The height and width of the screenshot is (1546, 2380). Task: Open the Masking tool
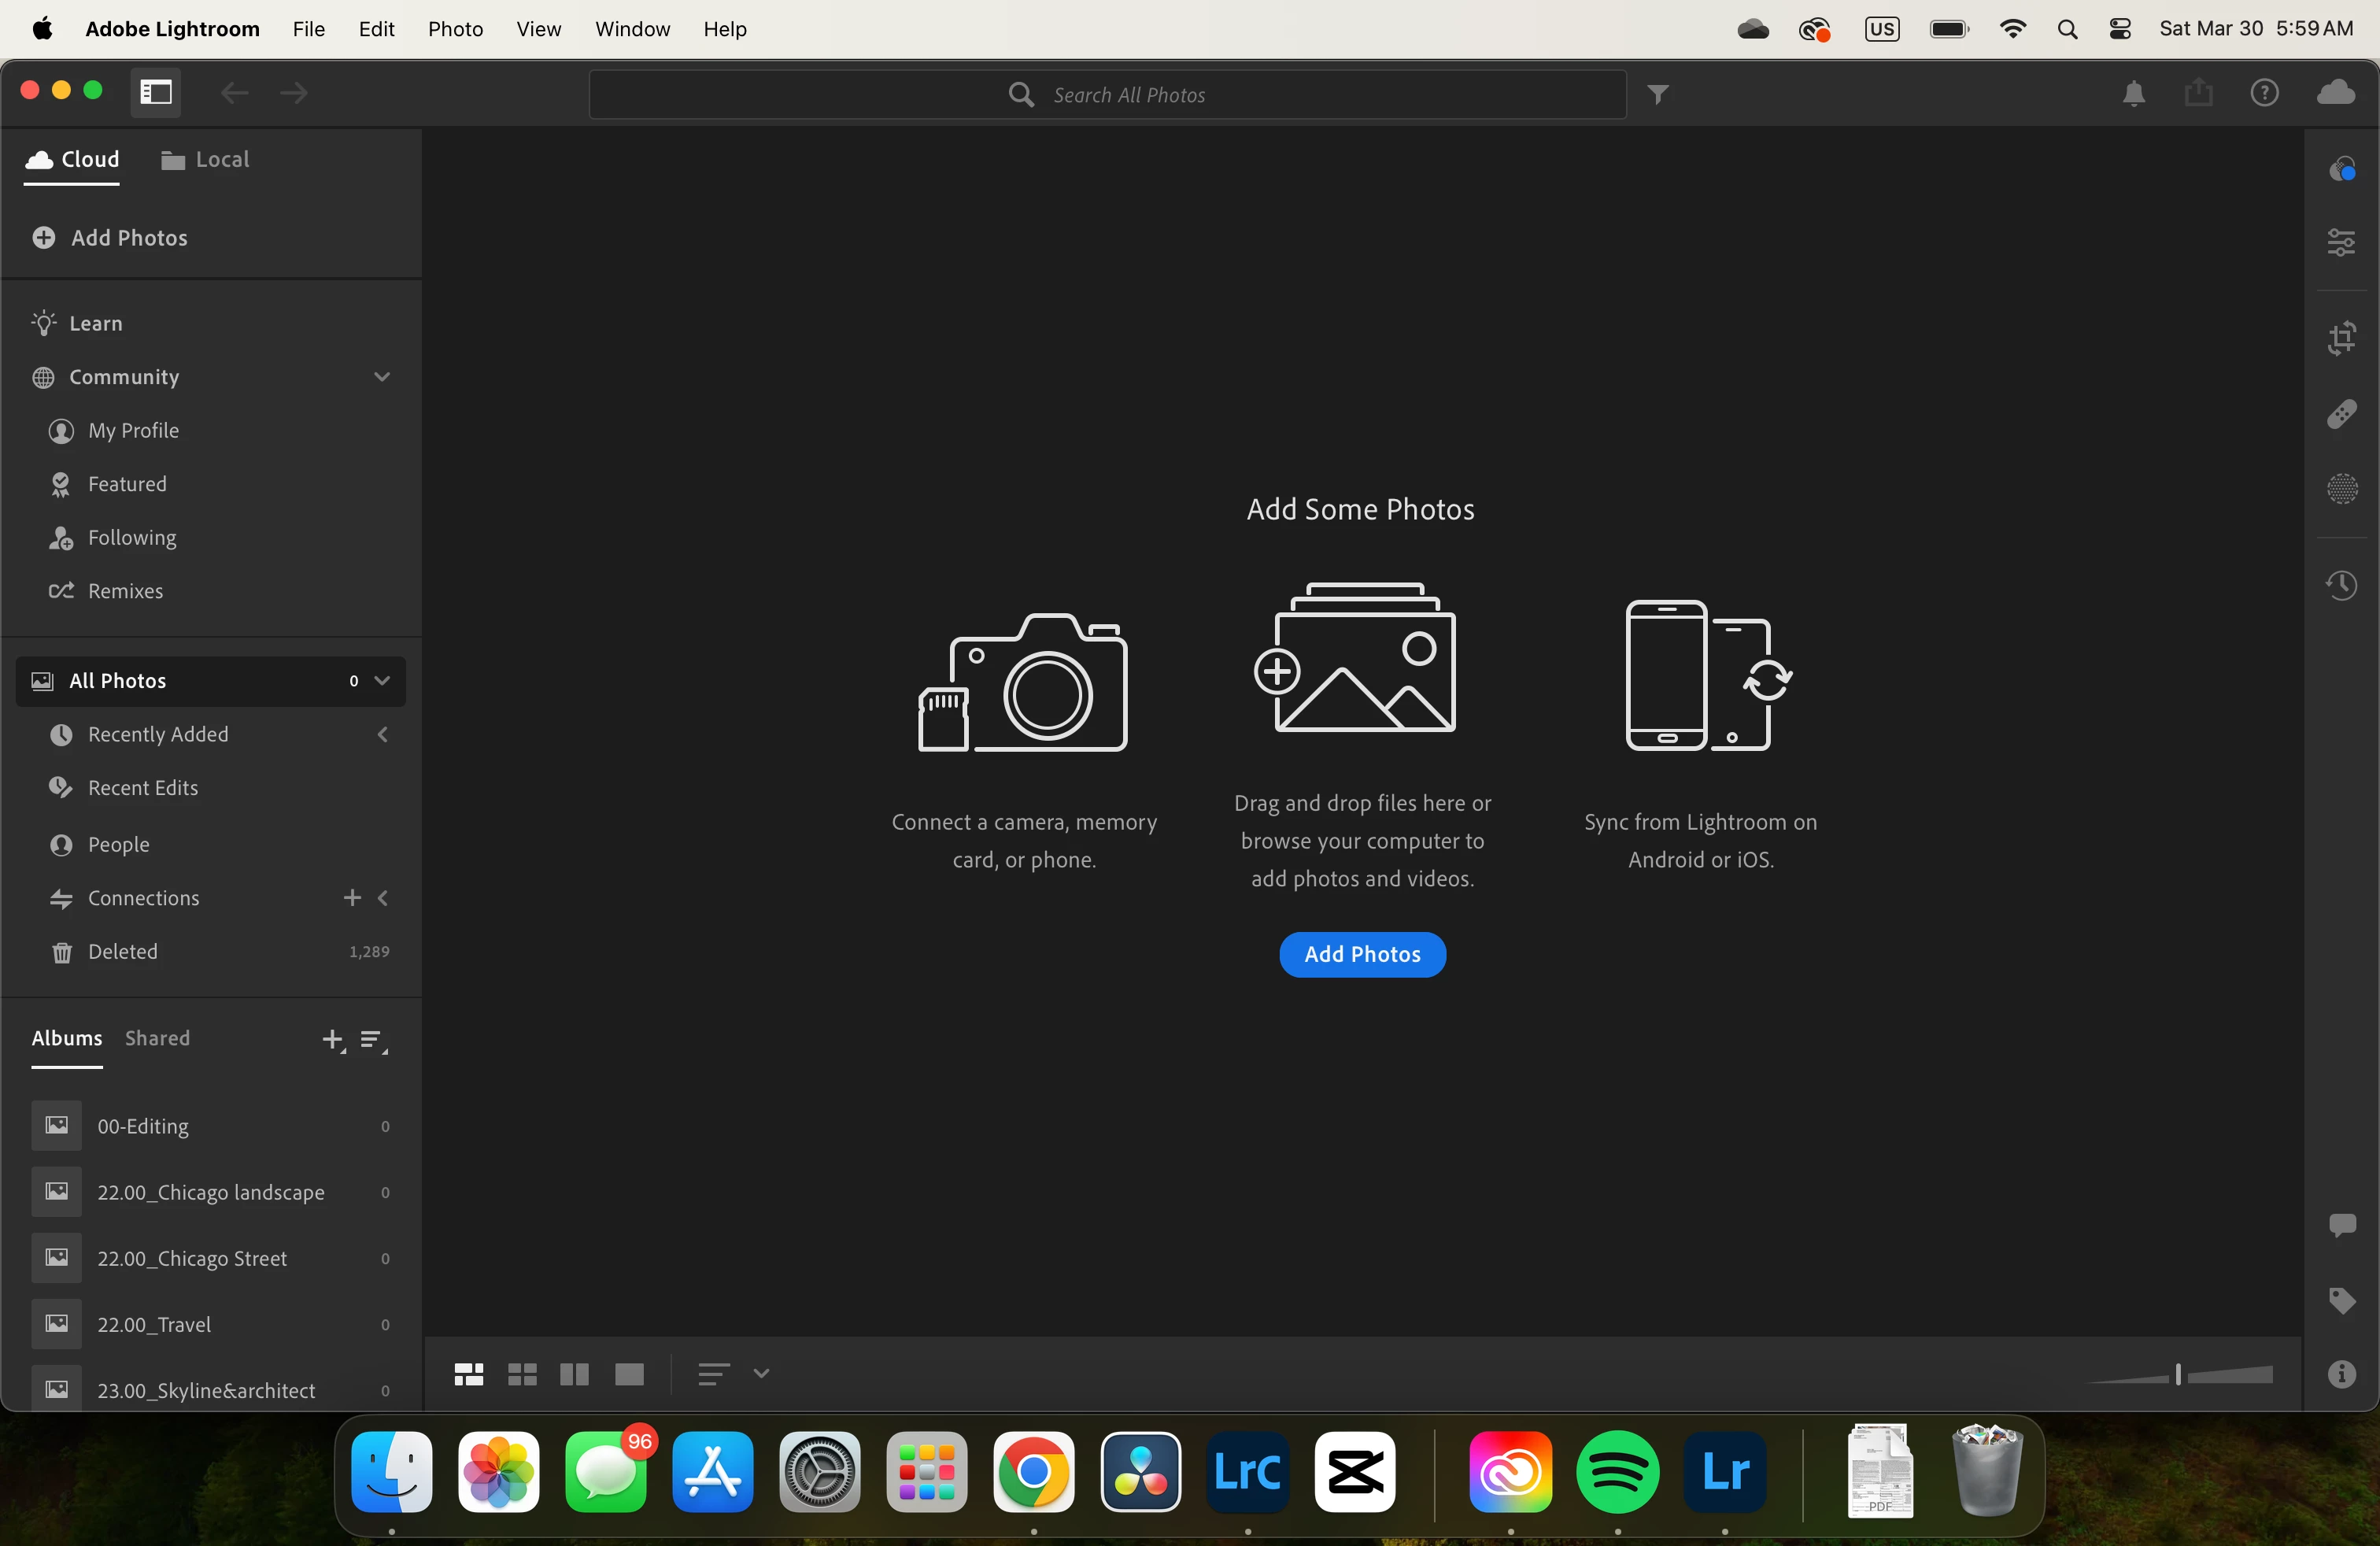tap(2341, 489)
